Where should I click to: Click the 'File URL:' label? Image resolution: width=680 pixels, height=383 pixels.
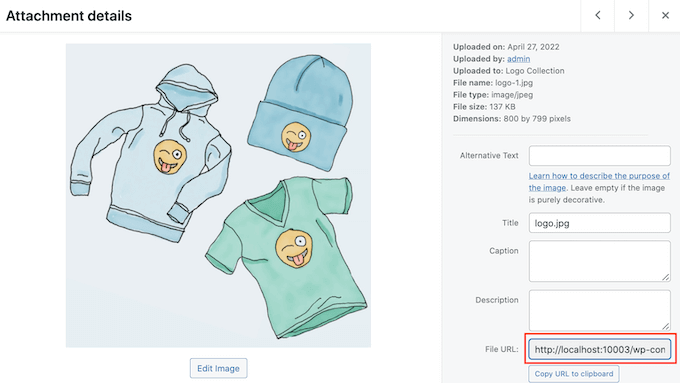(501, 349)
